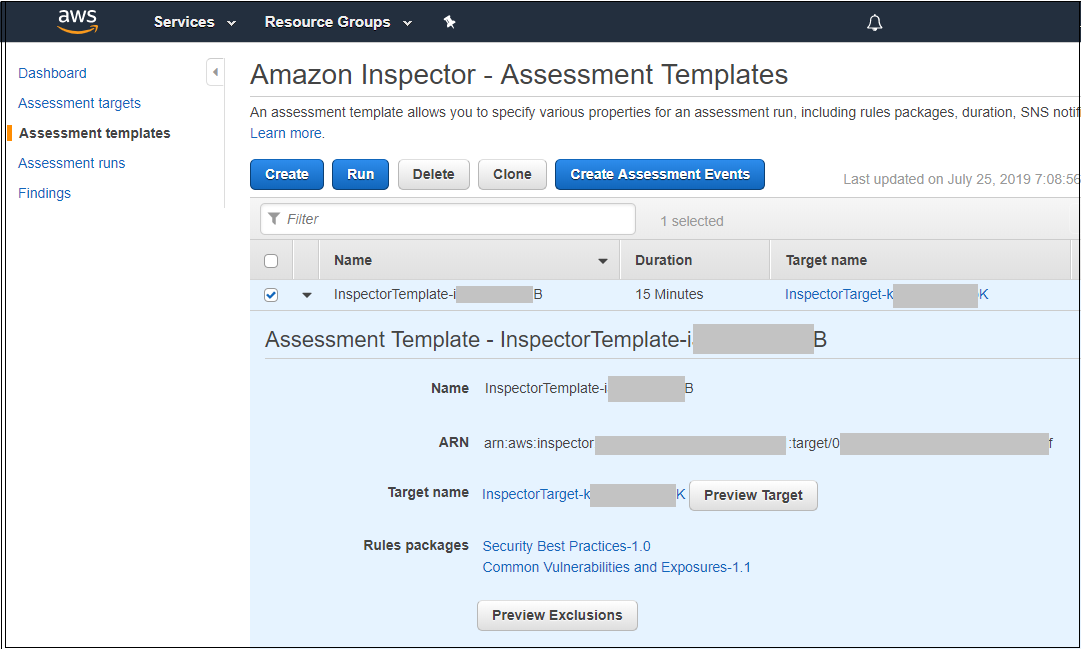Sort by the Name column arrow
This screenshot has width=1081, height=649.
pos(603,261)
